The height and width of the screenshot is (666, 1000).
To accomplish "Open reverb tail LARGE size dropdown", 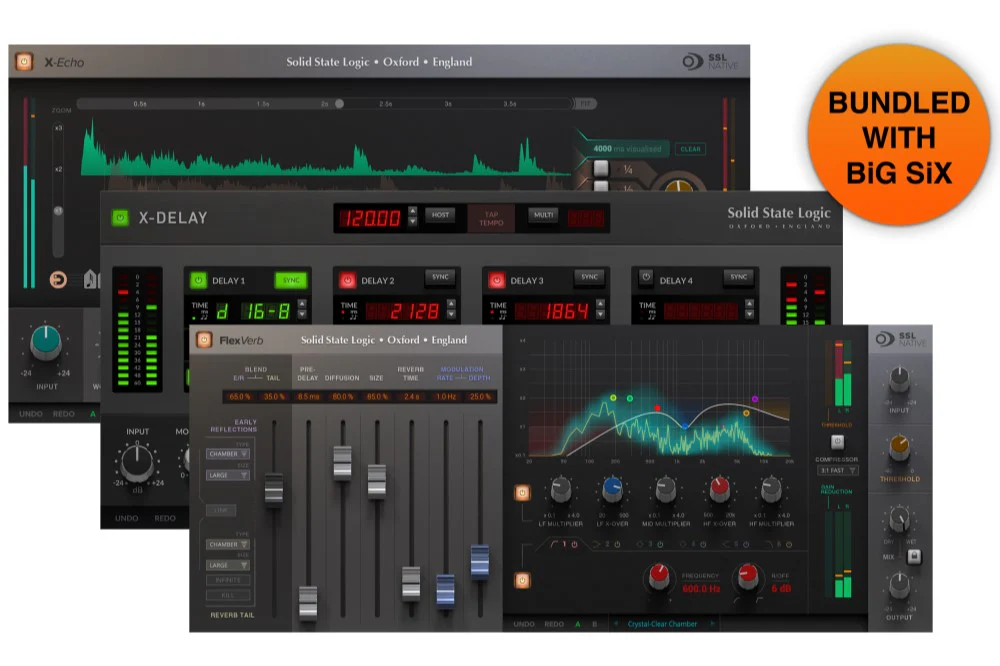I will point(228,565).
